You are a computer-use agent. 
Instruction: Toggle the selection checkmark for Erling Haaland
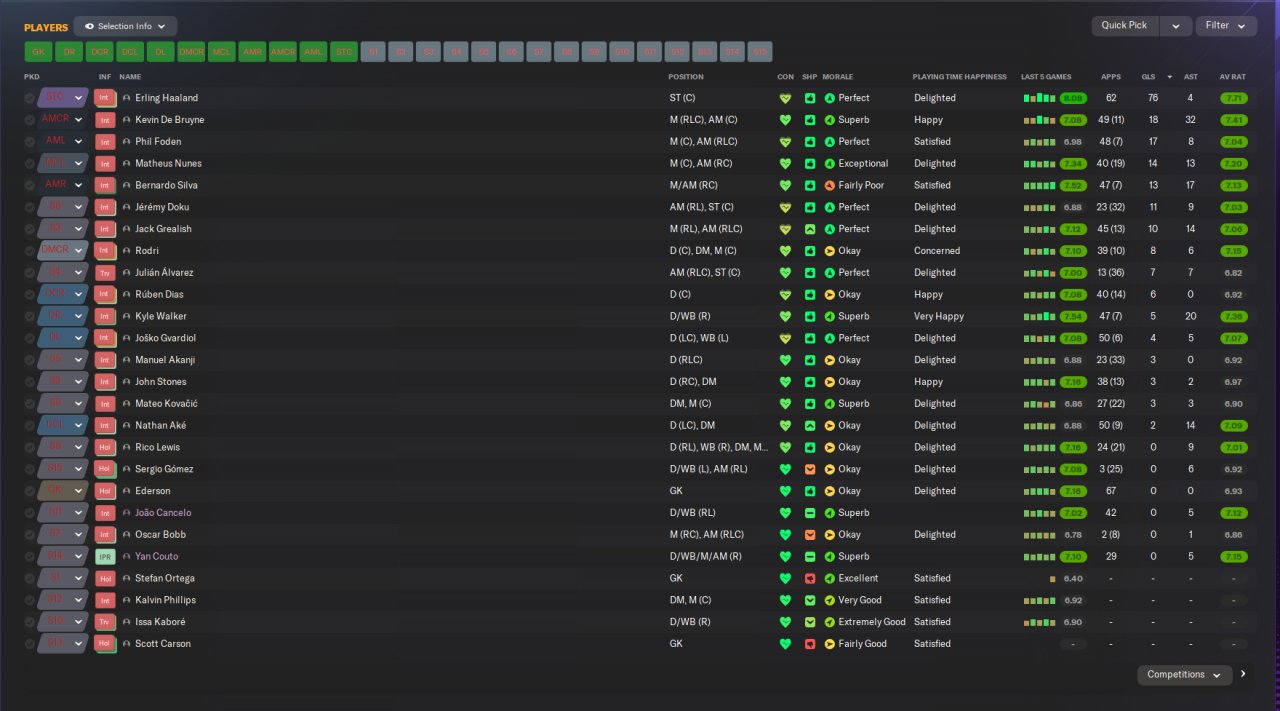pyautogui.click(x=30, y=98)
